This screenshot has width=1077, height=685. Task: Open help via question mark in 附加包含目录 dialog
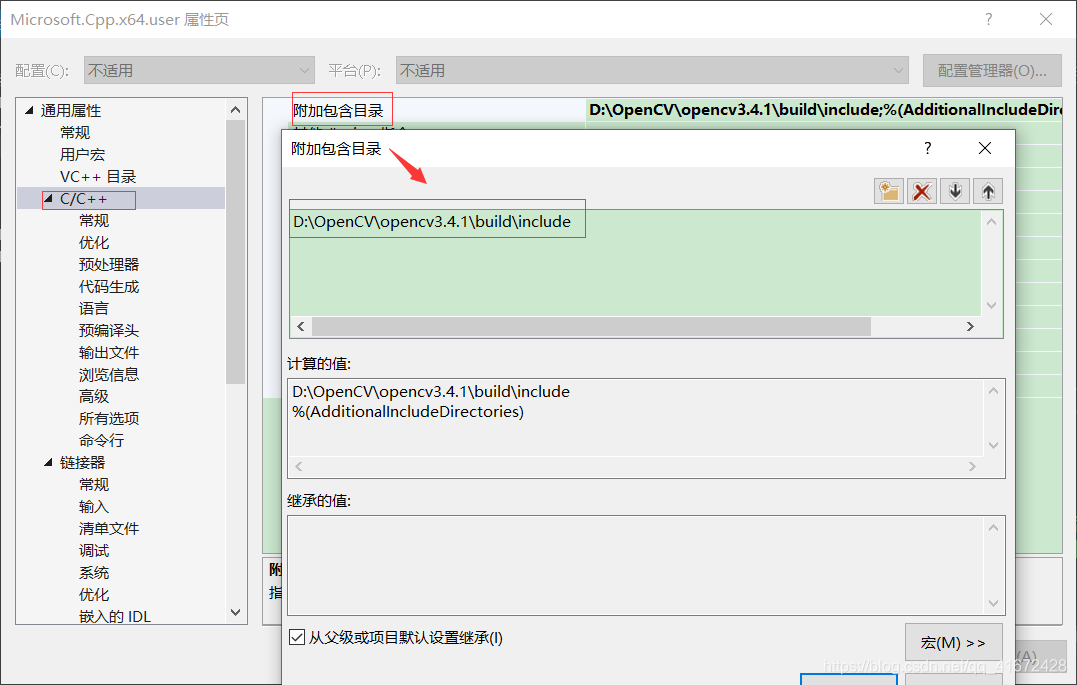pos(927,147)
